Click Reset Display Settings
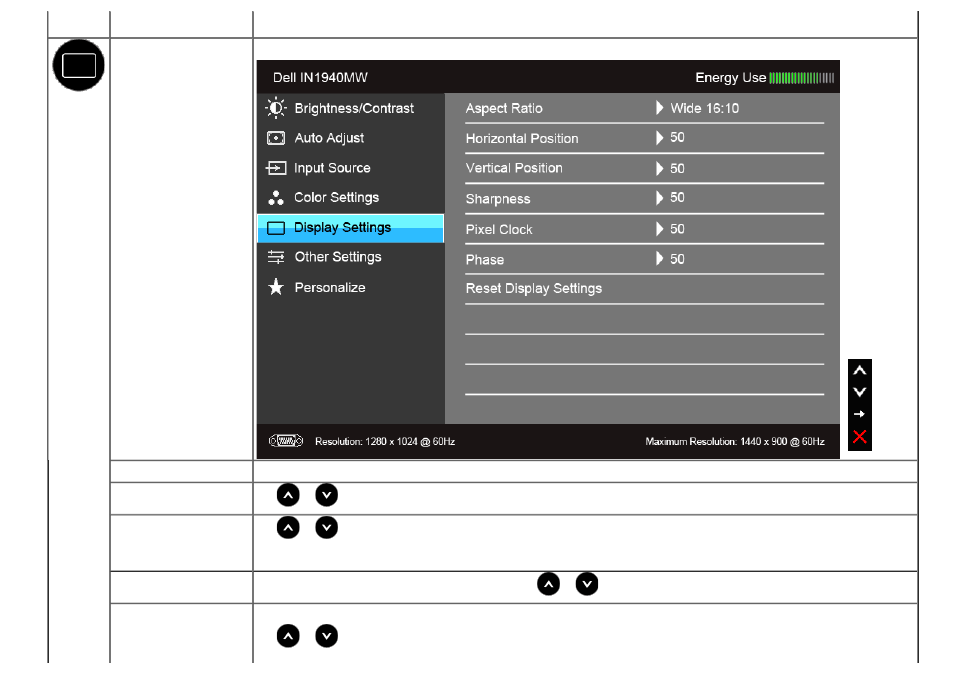 (x=534, y=288)
